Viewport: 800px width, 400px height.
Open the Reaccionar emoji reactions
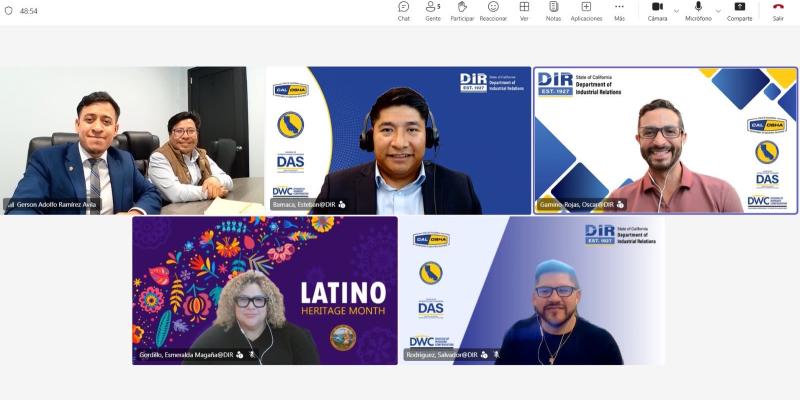click(x=493, y=11)
